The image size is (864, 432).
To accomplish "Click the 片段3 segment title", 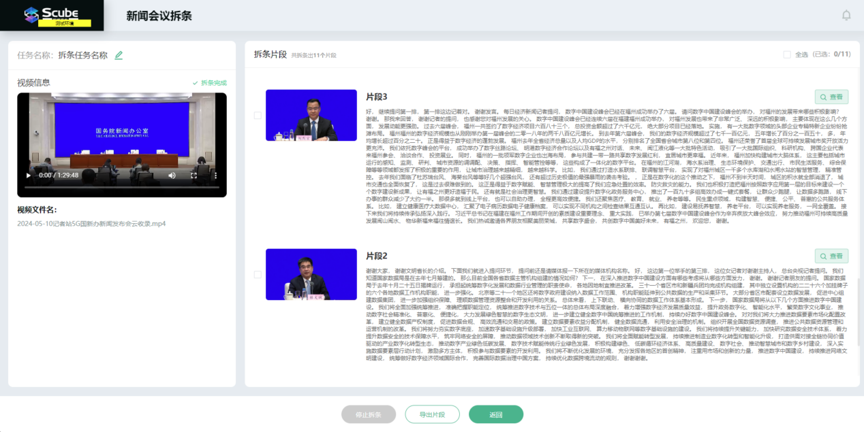I will click(x=377, y=97).
